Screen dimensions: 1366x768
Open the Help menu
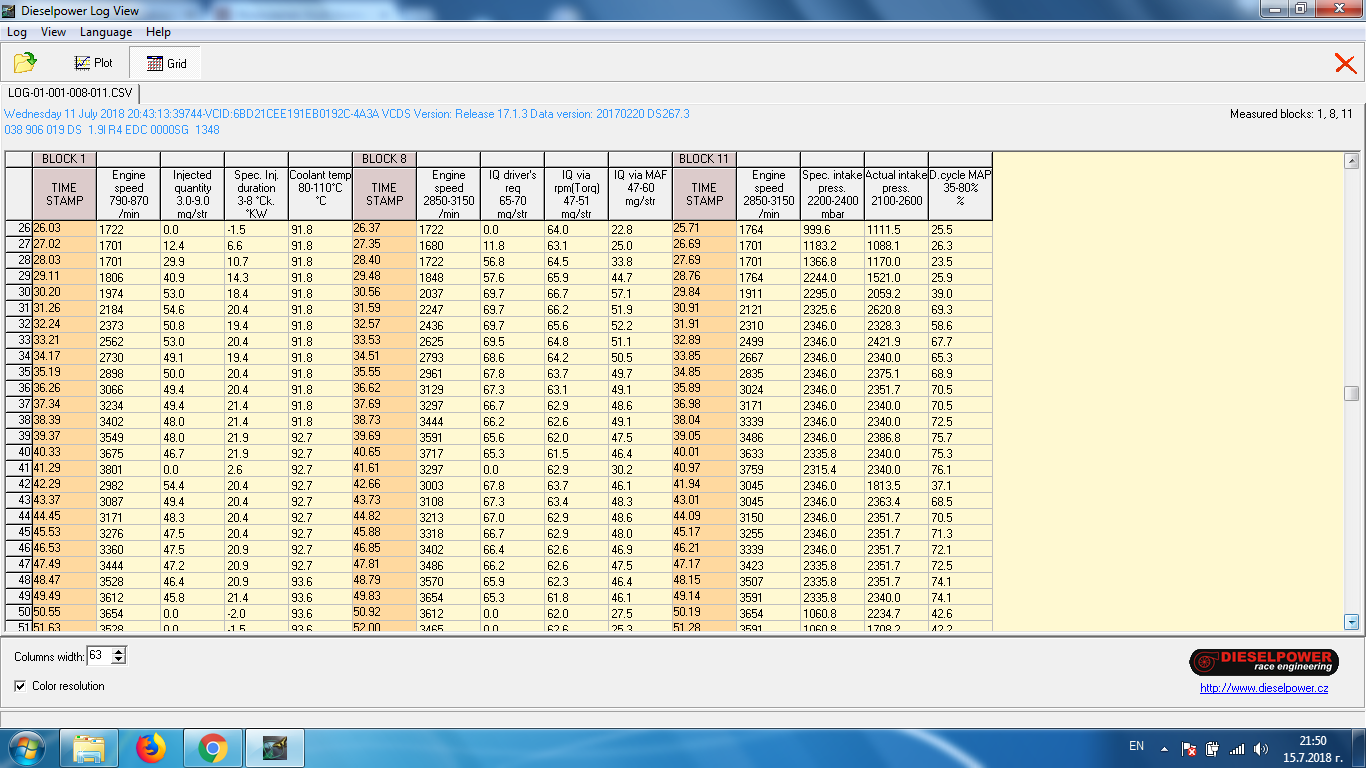tap(158, 32)
